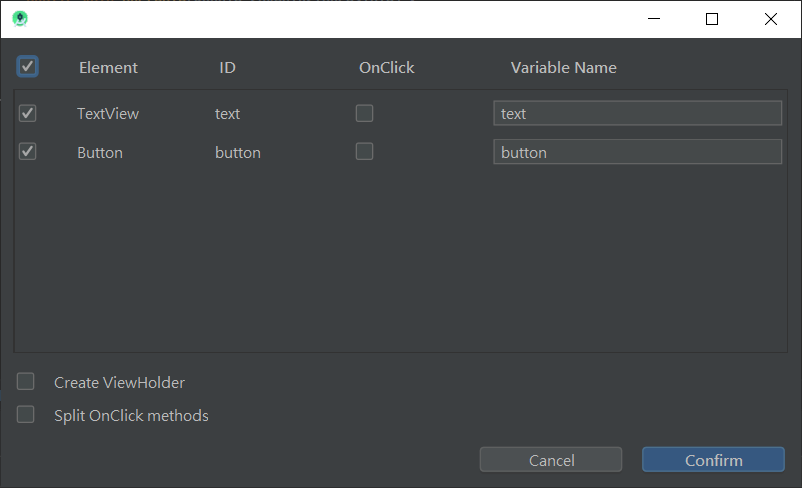Edit the 'text' variable name field
This screenshot has width=802, height=488.
coord(637,113)
